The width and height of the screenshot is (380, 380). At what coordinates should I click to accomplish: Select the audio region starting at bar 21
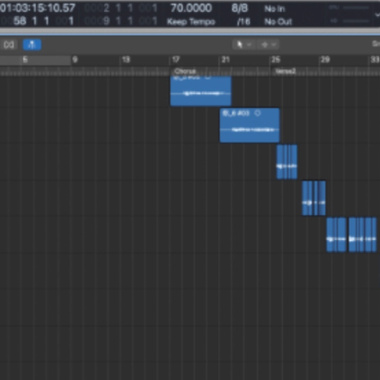tap(250, 125)
